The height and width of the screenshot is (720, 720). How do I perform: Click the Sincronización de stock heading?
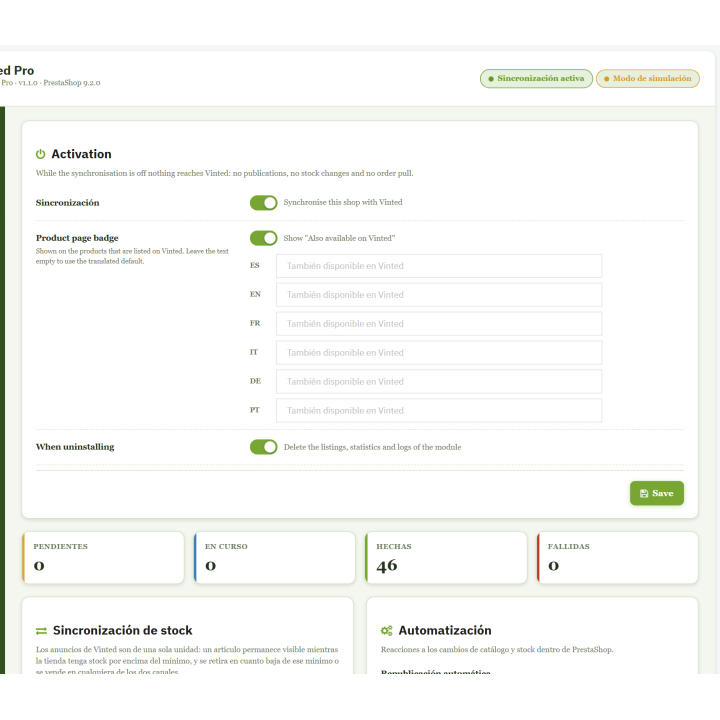point(123,630)
